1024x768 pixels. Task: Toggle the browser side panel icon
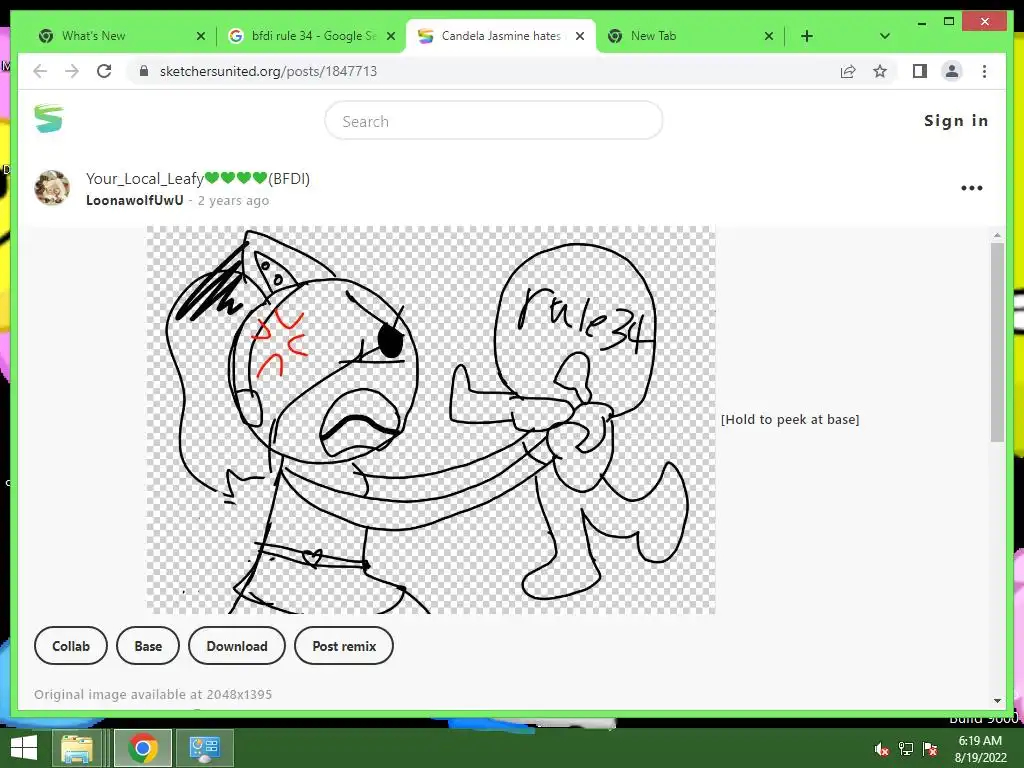coord(920,71)
